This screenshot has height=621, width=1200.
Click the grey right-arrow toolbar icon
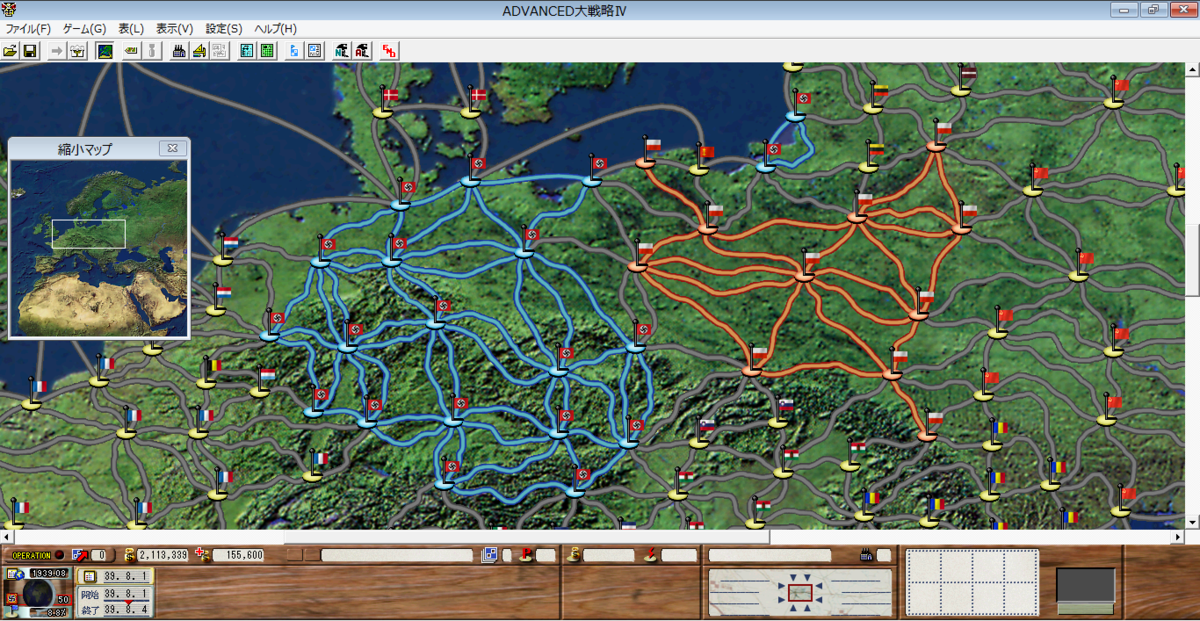point(57,50)
